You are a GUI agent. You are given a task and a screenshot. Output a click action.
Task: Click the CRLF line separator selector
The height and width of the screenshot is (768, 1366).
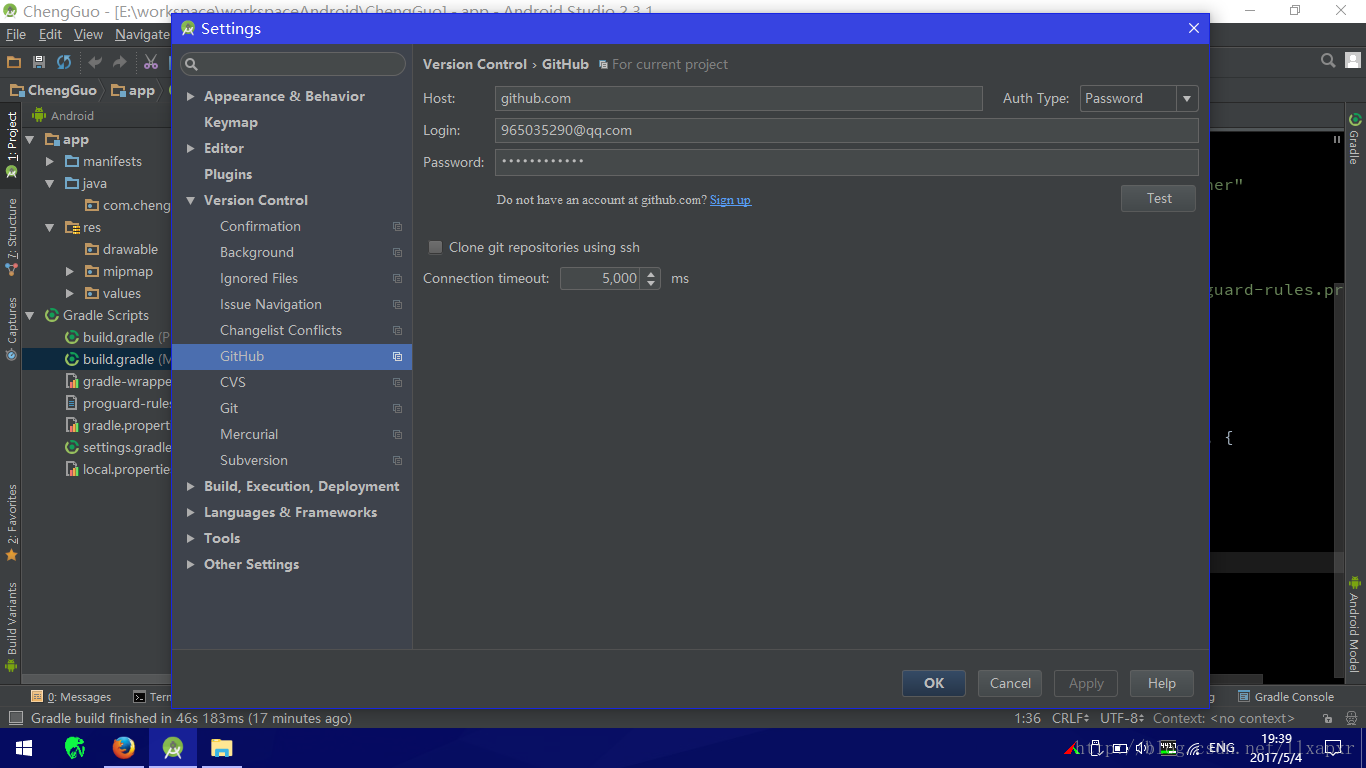1070,718
